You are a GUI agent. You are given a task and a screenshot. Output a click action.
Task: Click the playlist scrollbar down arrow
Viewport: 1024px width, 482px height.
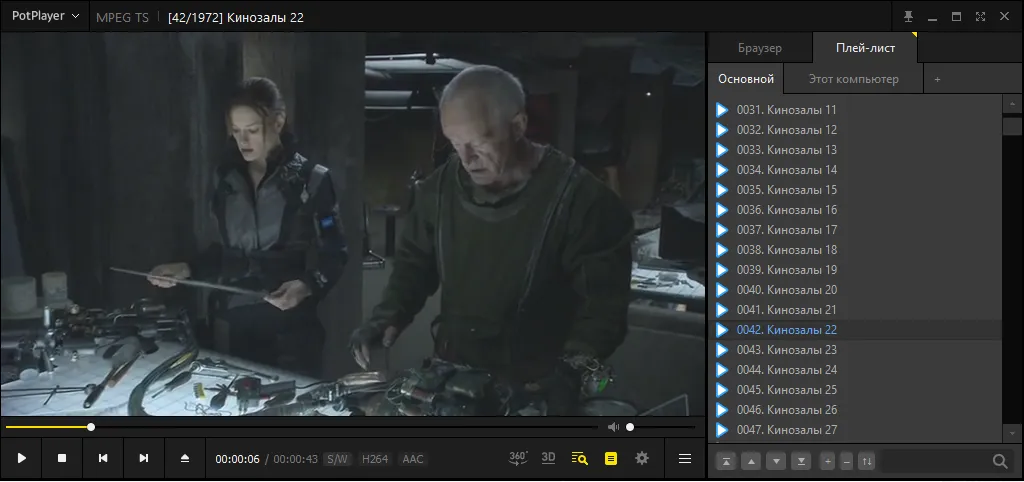(x=1012, y=432)
